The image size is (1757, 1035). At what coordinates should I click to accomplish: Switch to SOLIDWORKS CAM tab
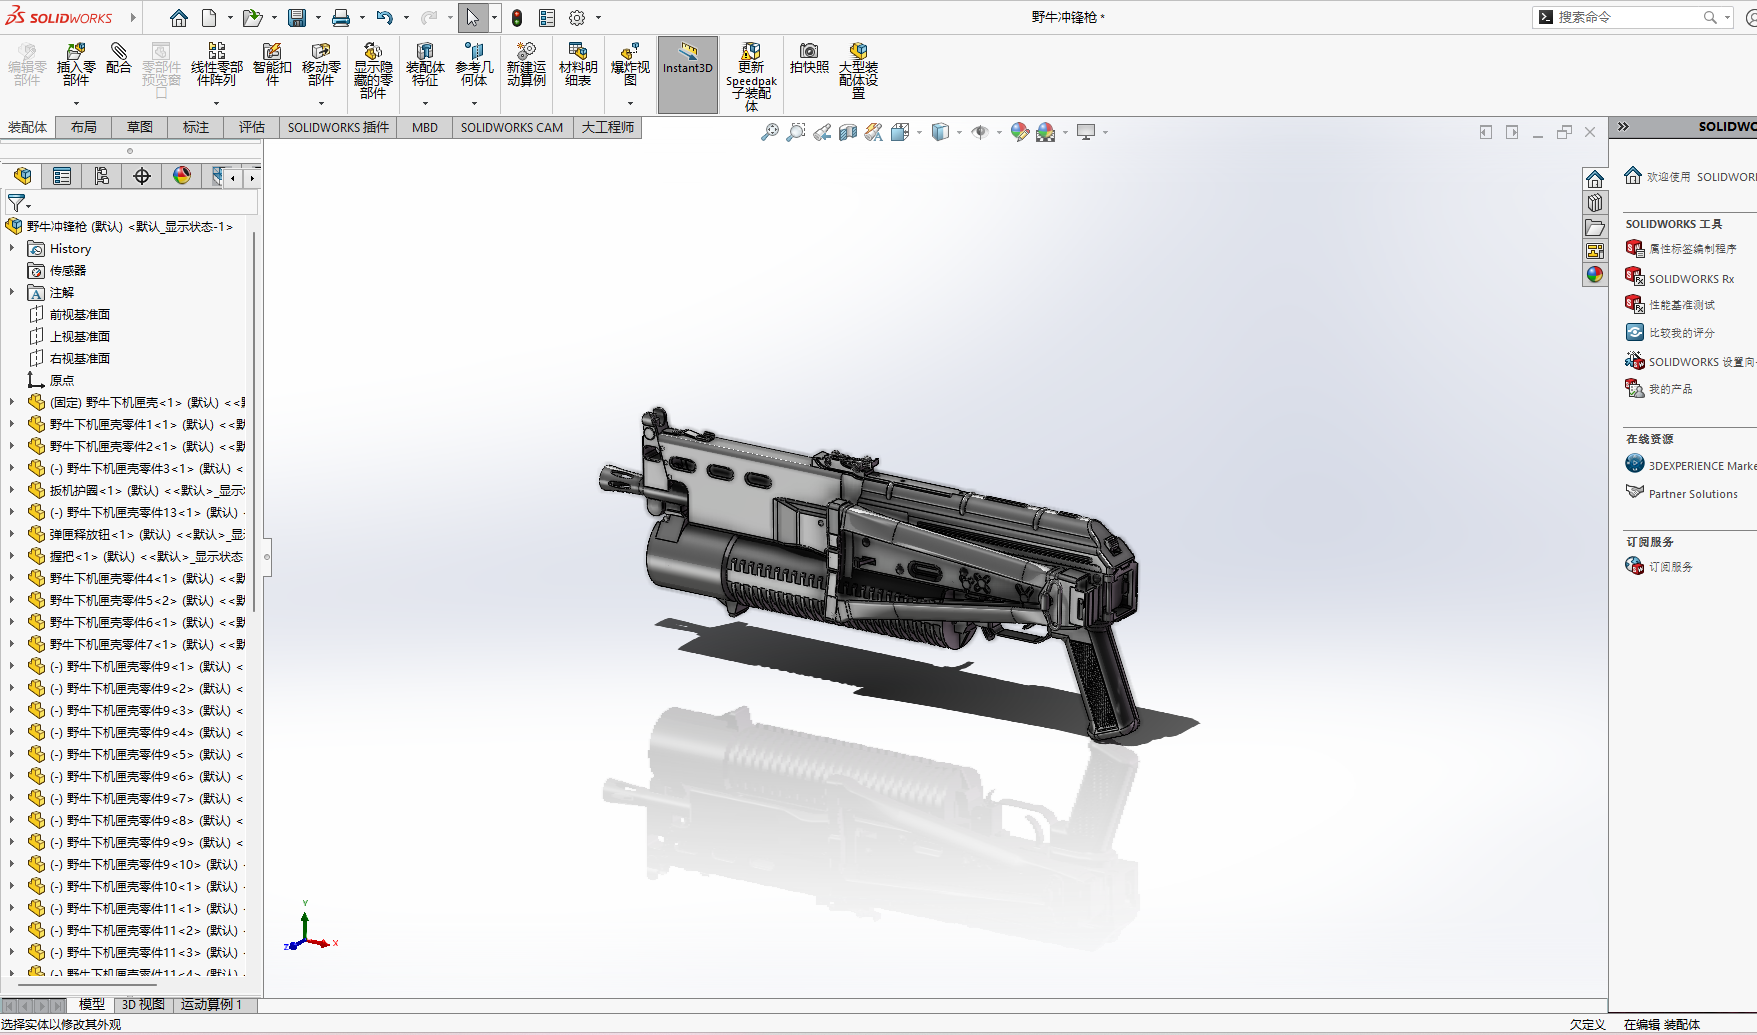512,127
